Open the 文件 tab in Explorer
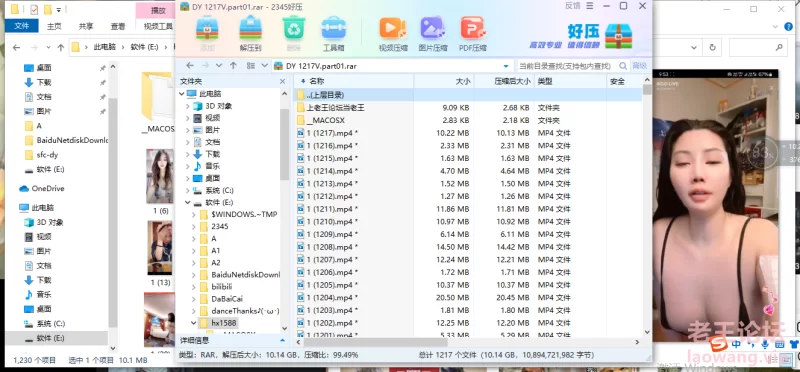This screenshot has width=800, height=372. [21, 26]
